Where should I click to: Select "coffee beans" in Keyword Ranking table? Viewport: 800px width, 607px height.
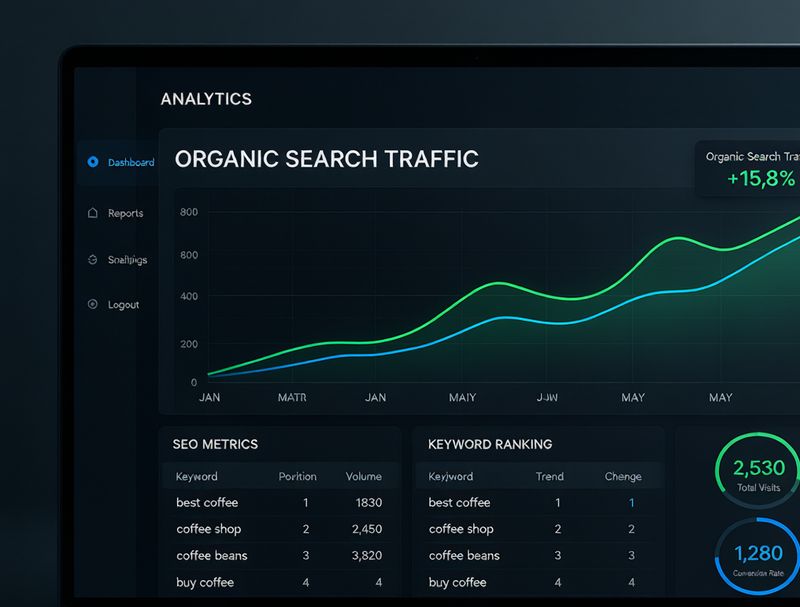[464, 555]
